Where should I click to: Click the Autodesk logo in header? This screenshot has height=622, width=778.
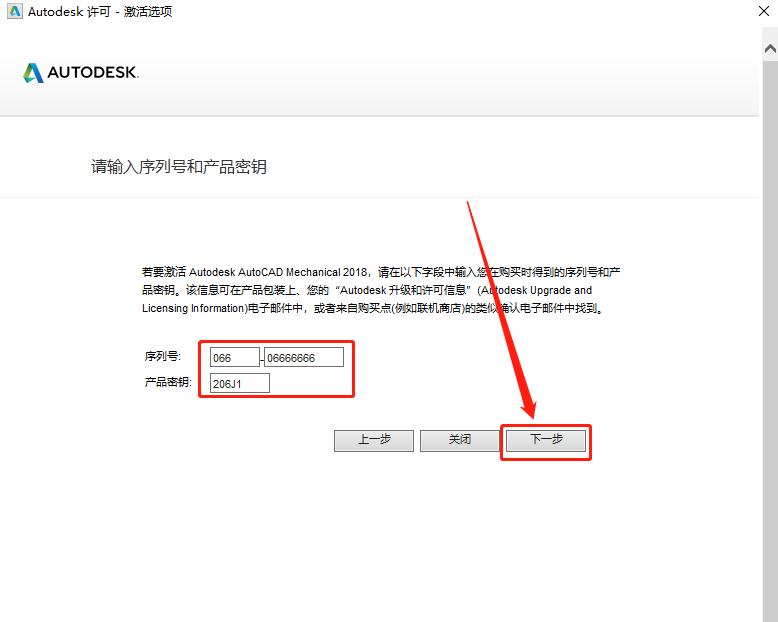[81, 73]
